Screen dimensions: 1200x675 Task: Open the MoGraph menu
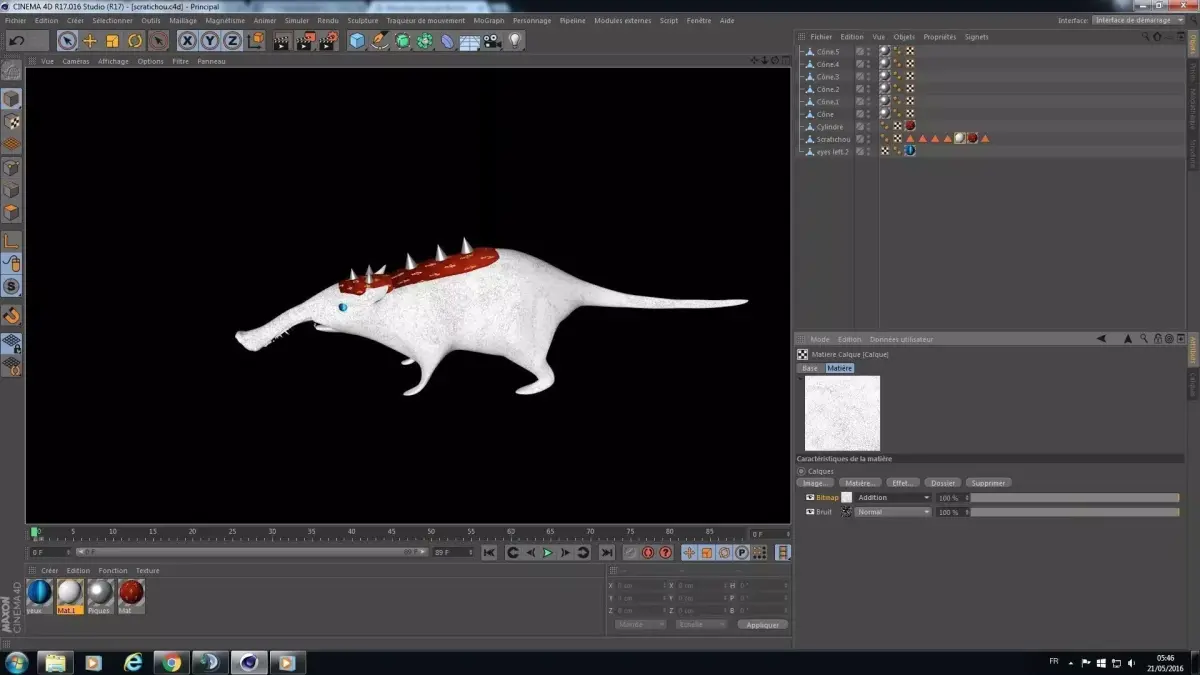(x=488, y=20)
